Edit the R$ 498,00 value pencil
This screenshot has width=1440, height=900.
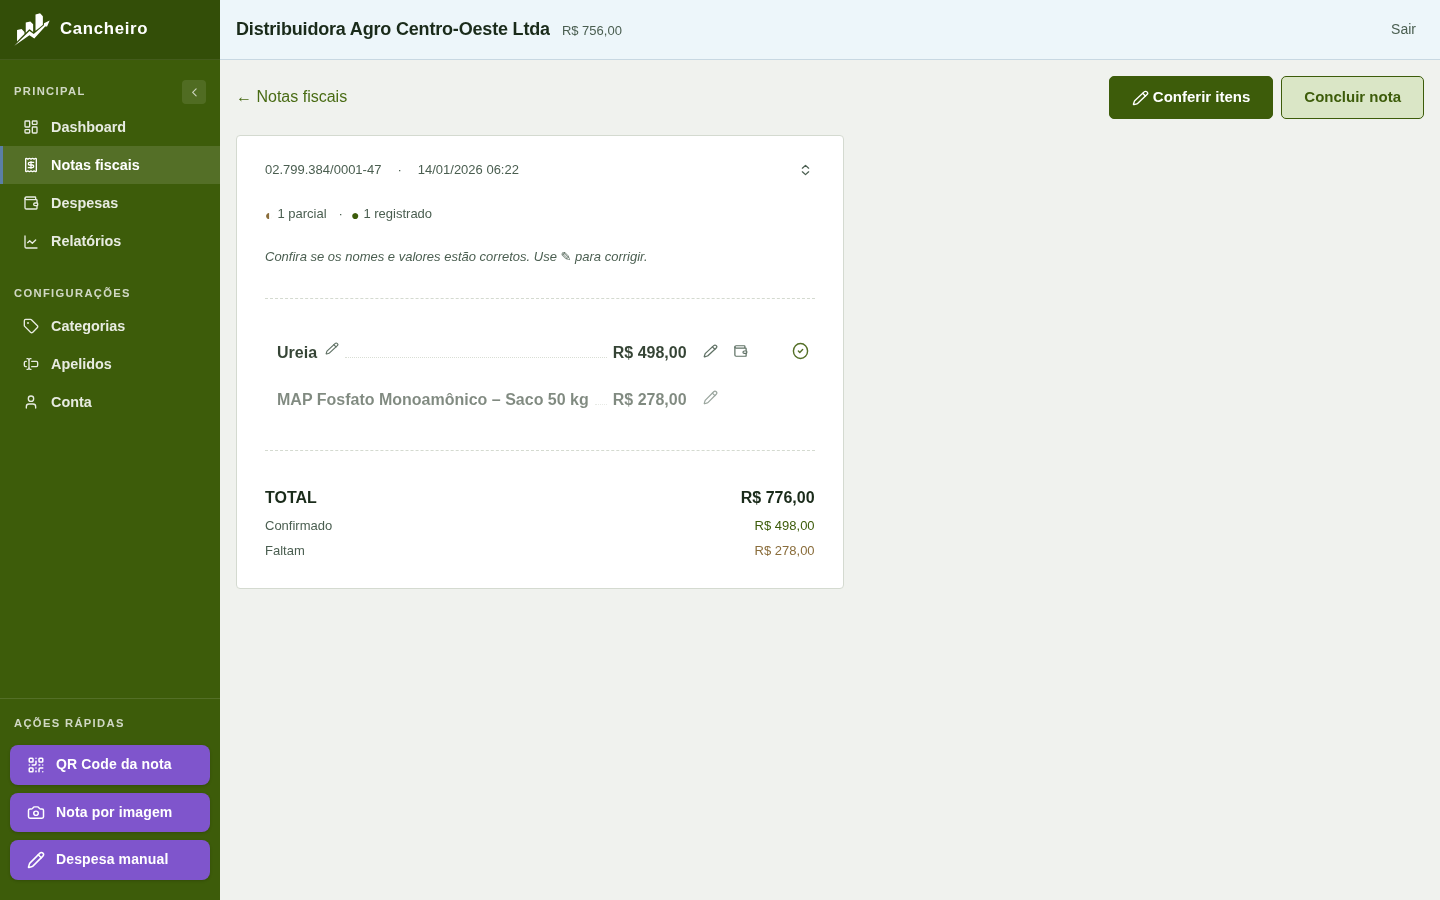(710, 351)
